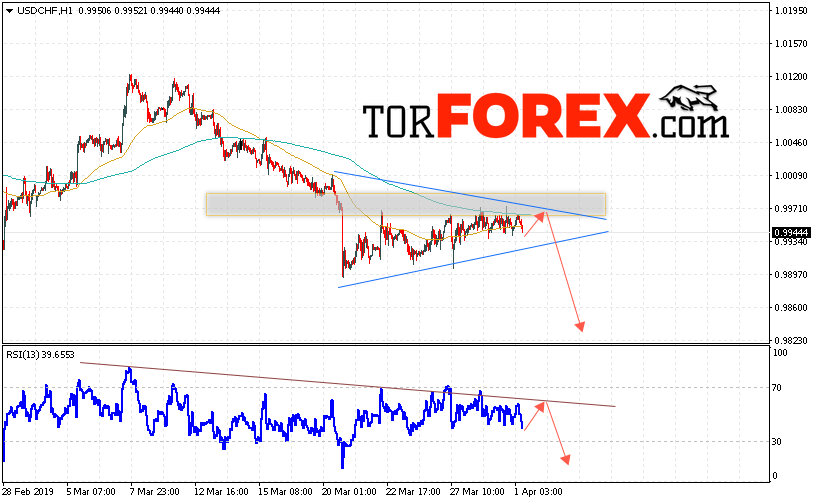Click the 0.98230 price axis label
Viewport: 815px width, 503px height.
pyautogui.click(x=791, y=340)
